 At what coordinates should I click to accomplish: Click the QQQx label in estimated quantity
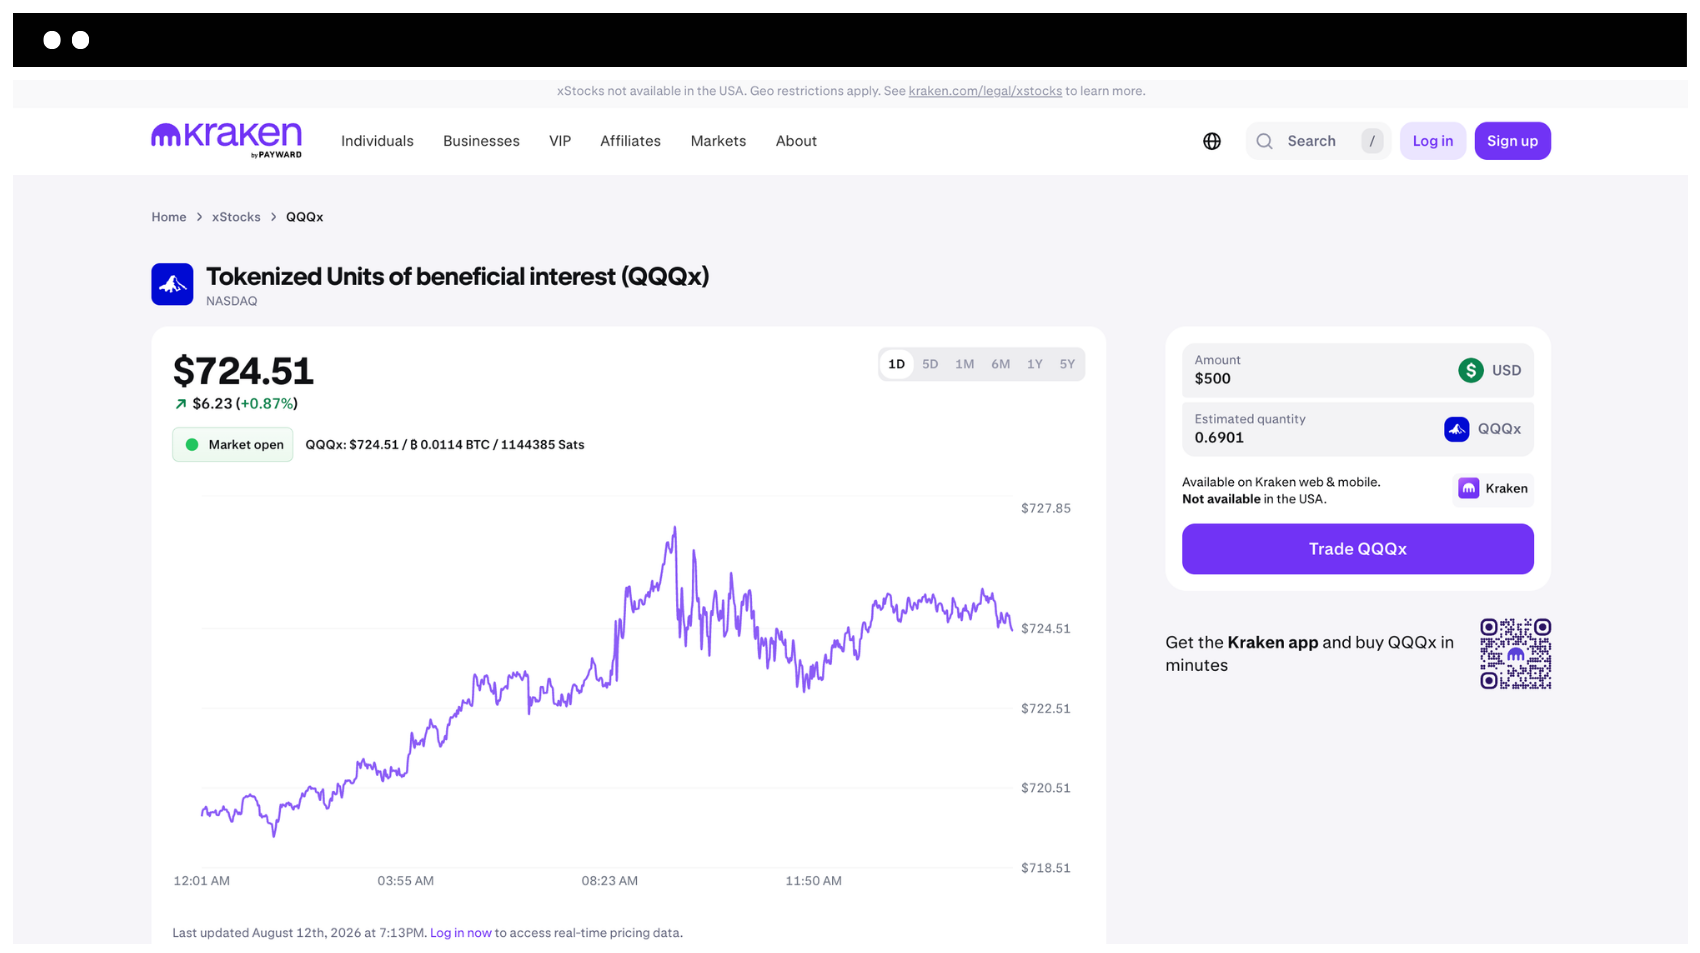[1499, 429]
